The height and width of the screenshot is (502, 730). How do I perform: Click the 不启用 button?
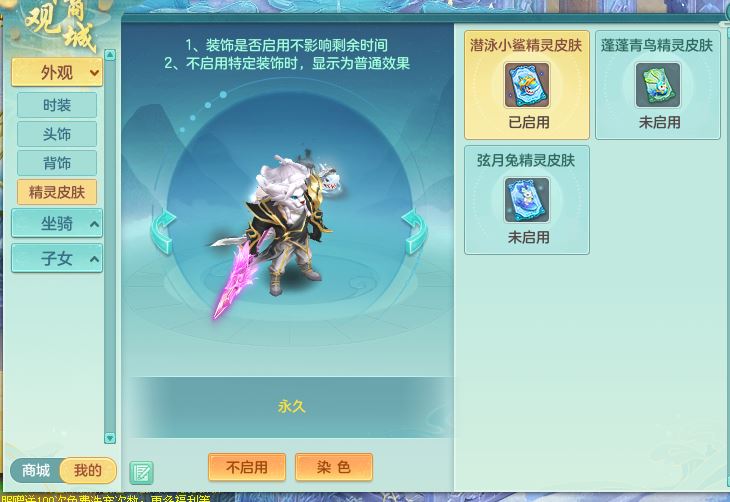pyautogui.click(x=247, y=467)
